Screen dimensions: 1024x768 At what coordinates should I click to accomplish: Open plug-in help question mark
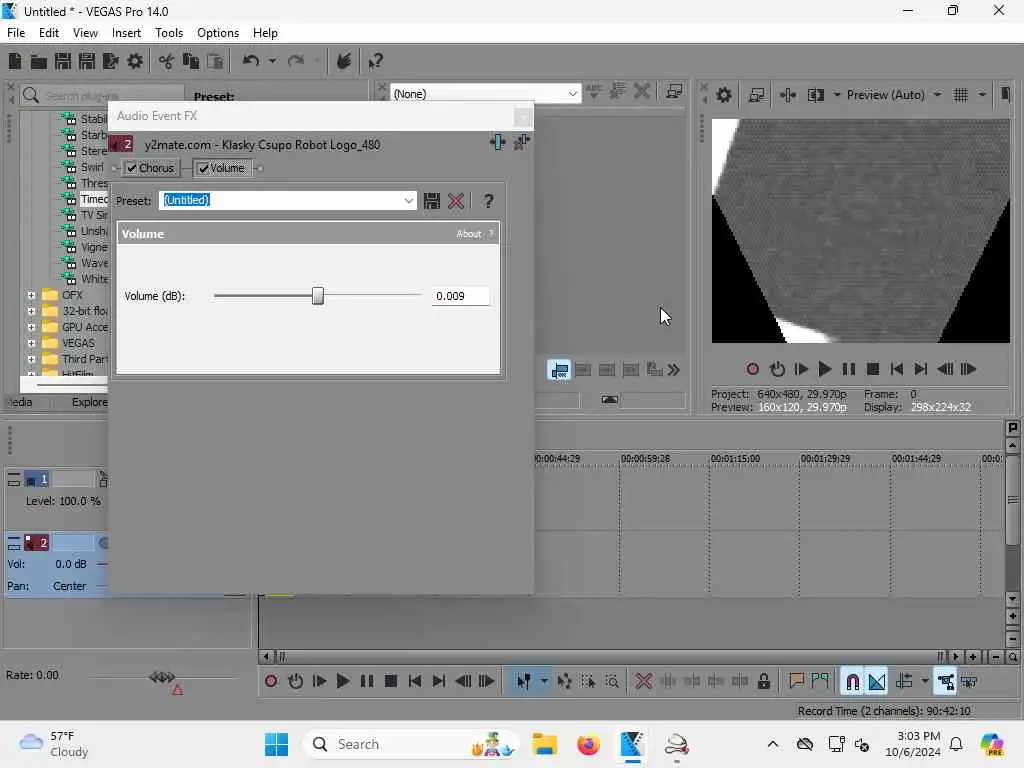pos(488,200)
